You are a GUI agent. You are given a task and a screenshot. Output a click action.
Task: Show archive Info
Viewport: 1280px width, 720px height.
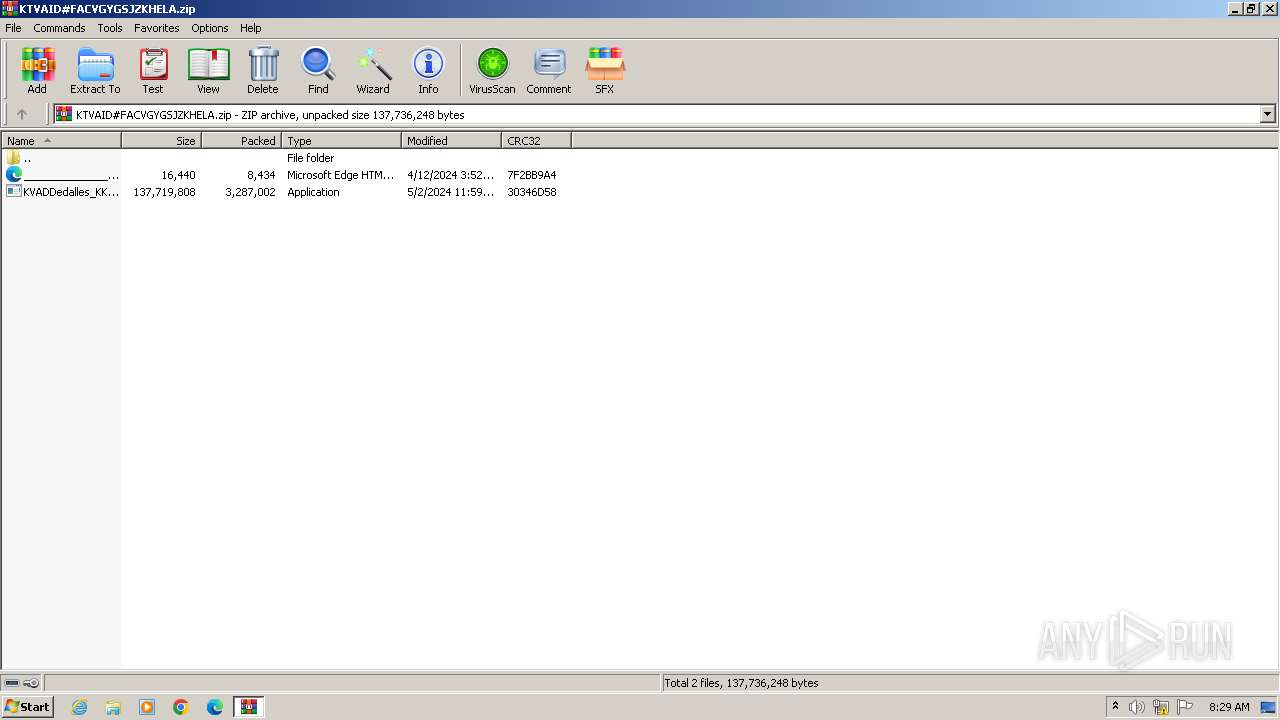tap(428, 70)
